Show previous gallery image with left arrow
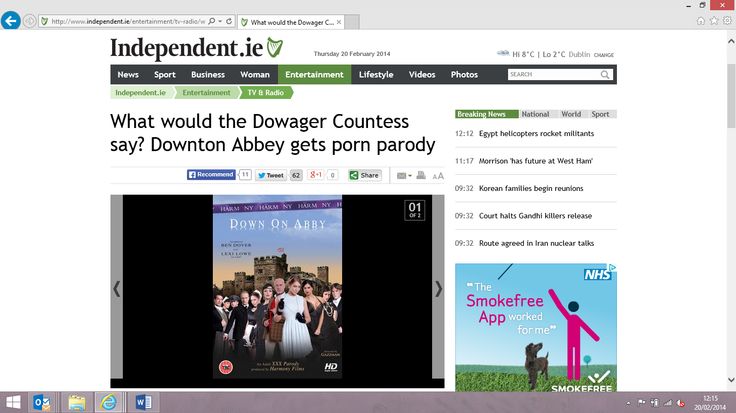Screen dimensions: 736x413 coord(116,289)
